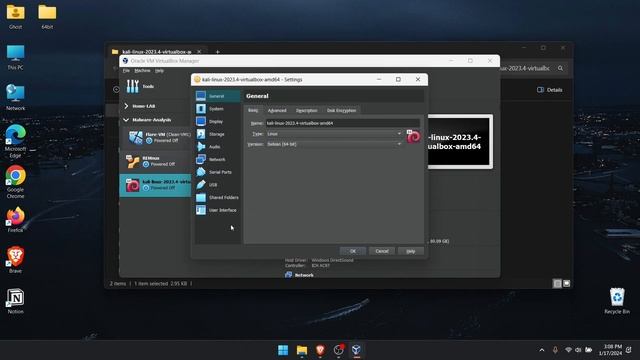
Task: Click the Tools icon in VirtualBox Manager
Action: point(133,86)
